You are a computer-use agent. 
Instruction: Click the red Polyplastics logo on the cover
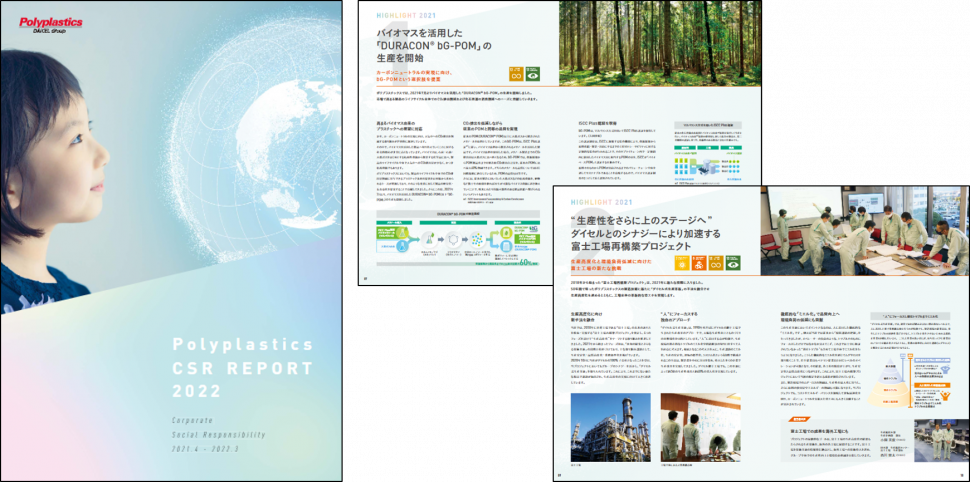[51, 22]
